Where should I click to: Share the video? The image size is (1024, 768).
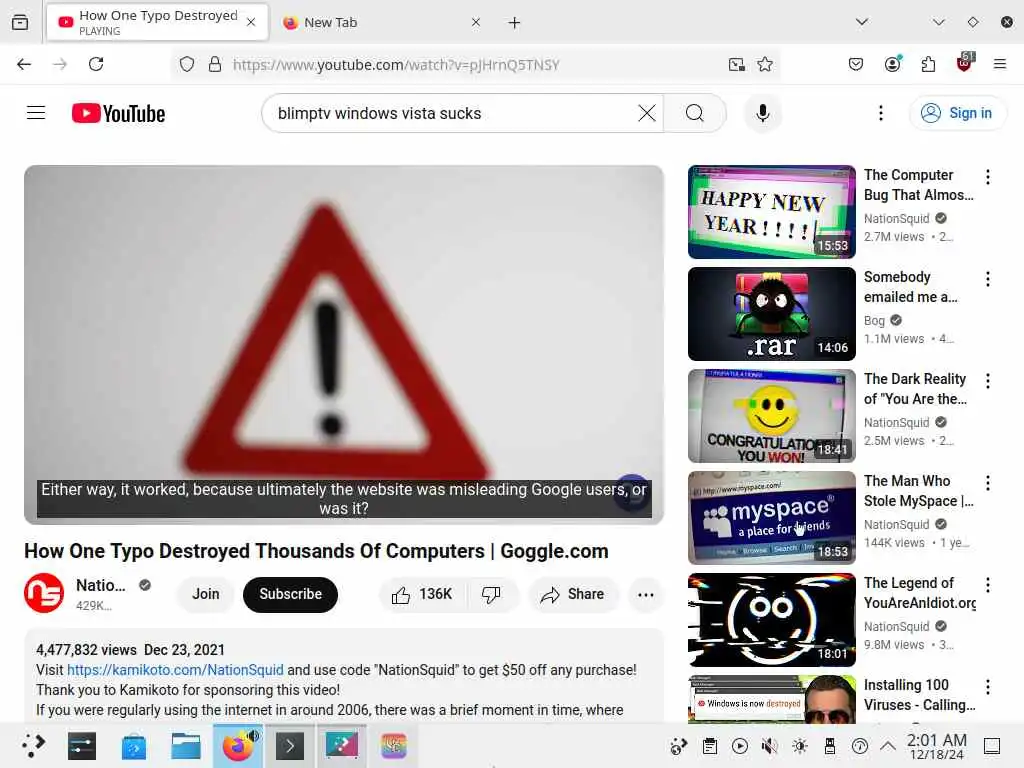click(573, 594)
